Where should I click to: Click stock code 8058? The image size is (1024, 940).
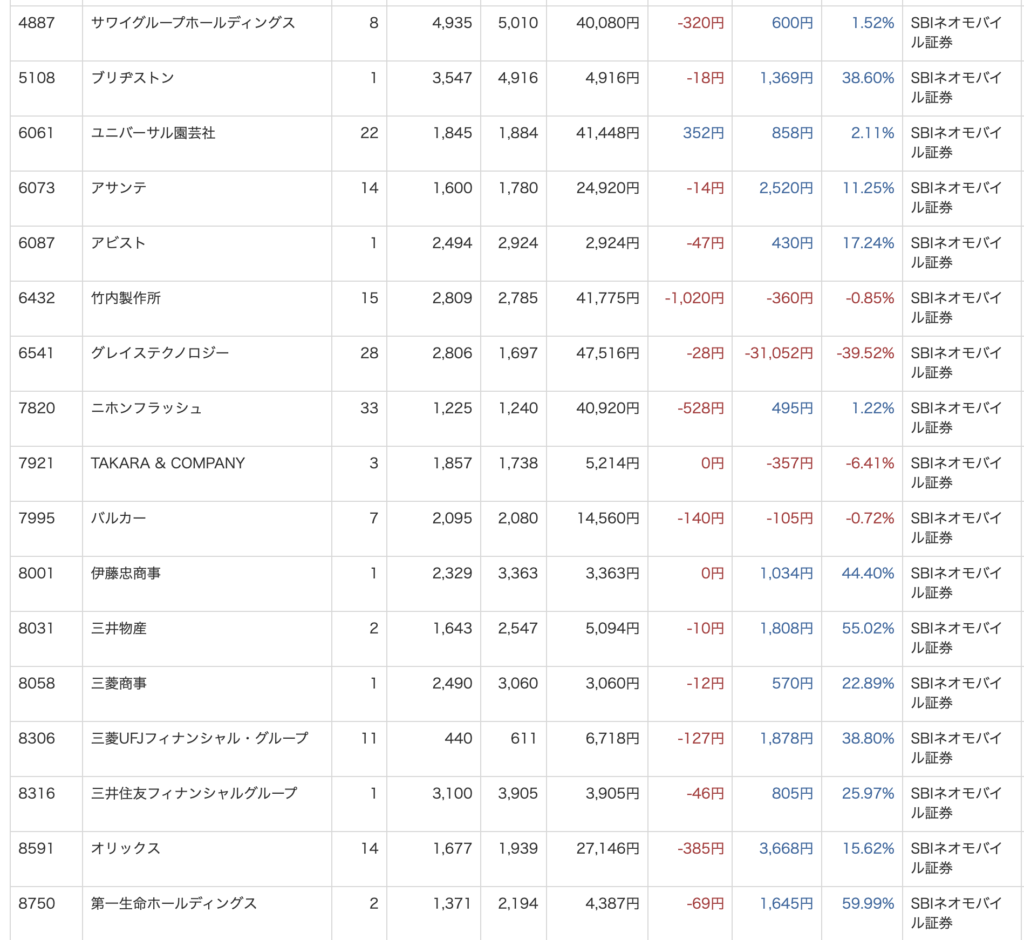pos(37,683)
